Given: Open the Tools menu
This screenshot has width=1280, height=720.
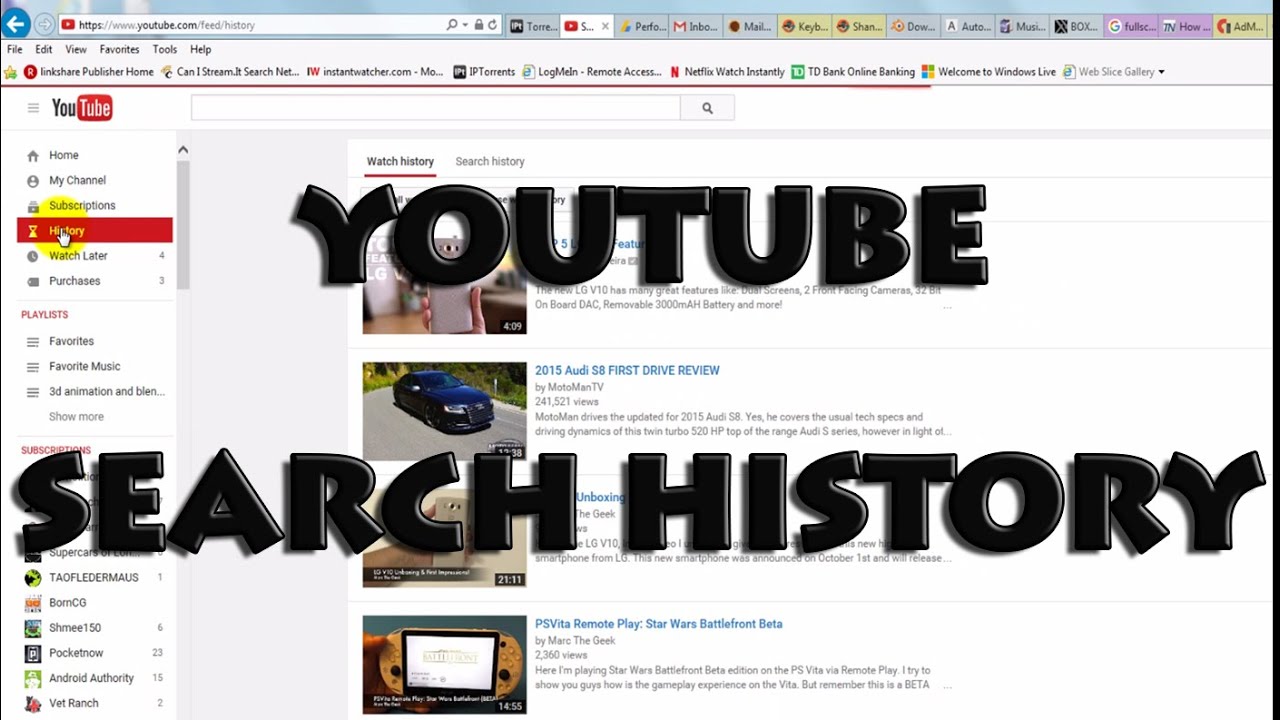Looking at the screenshot, I should point(165,49).
